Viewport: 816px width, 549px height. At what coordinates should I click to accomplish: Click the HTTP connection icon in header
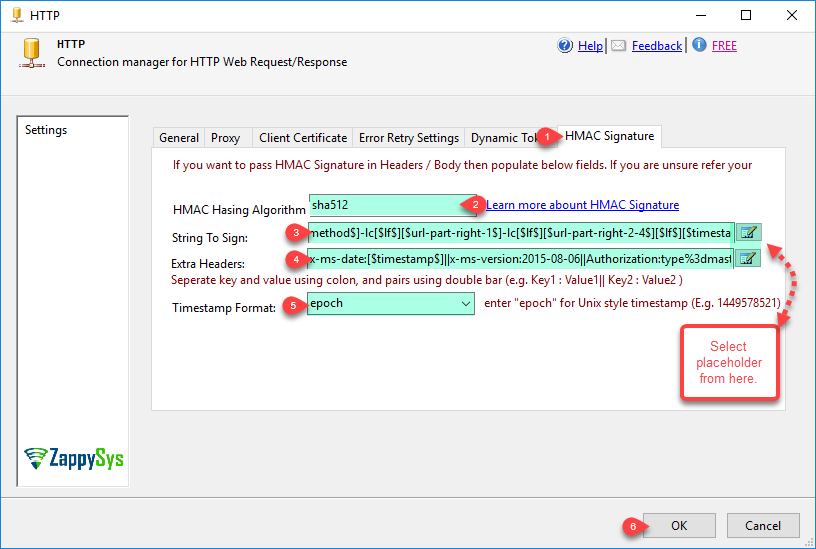pyautogui.click(x=32, y=53)
